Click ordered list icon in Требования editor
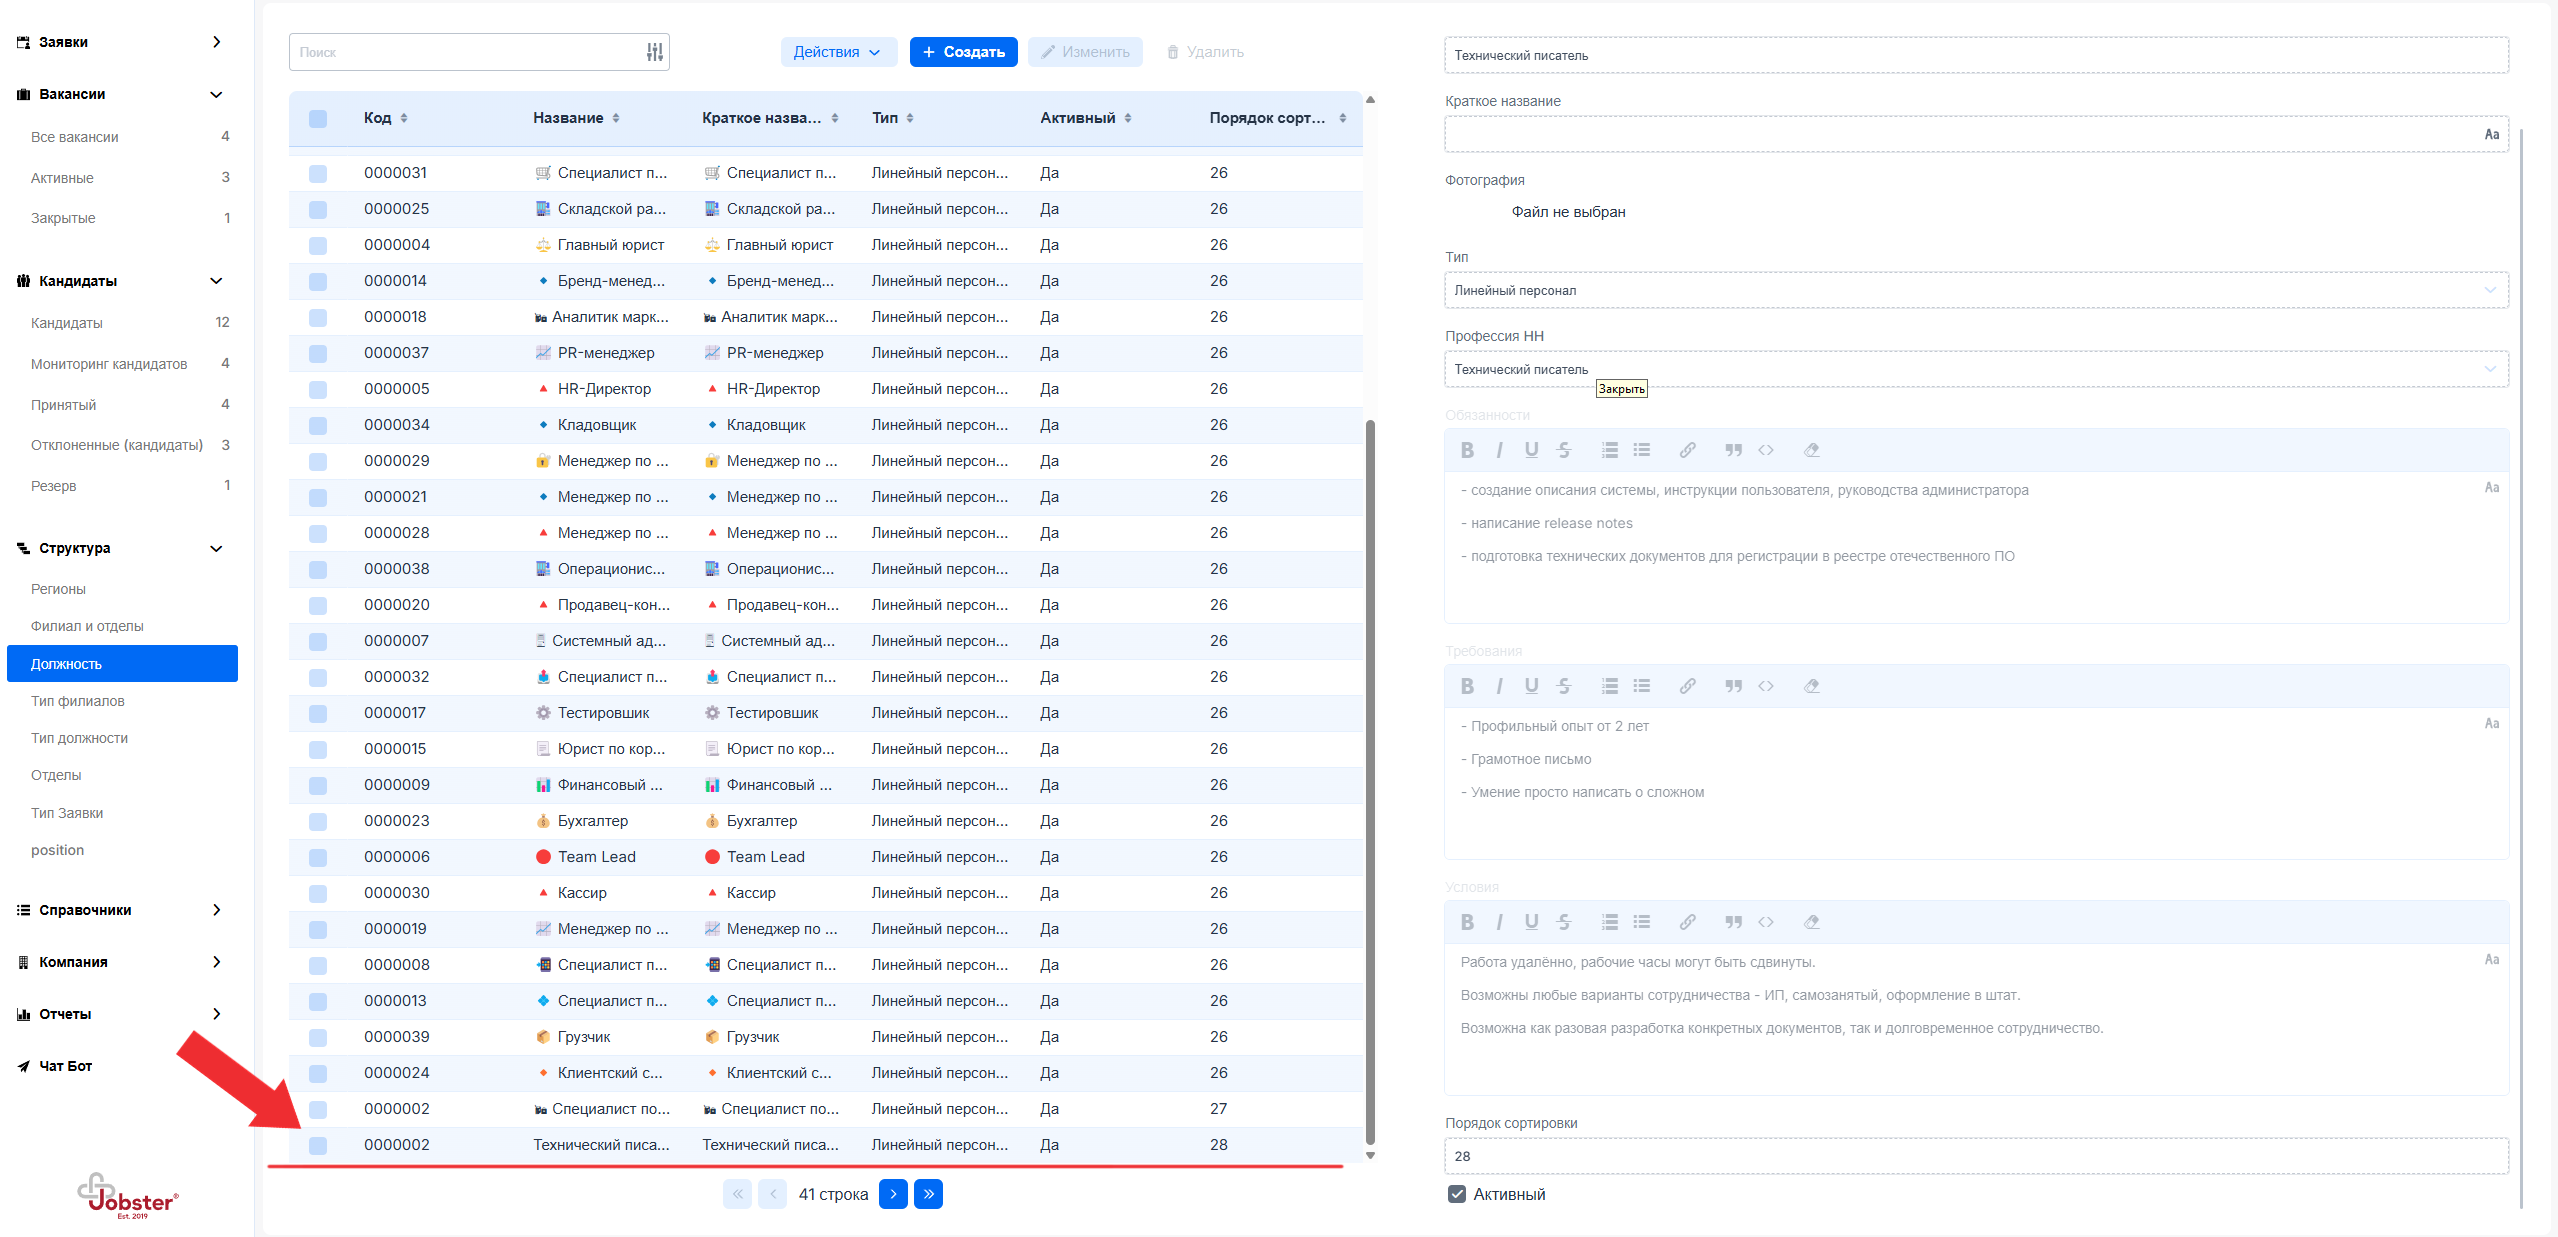Screen dimensions: 2558x1237 click(x=1609, y=686)
